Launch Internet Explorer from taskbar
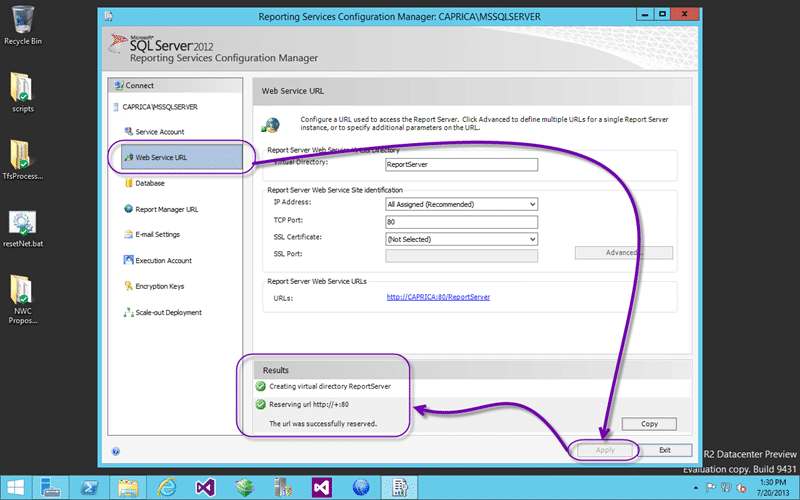Viewport: 800px width, 500px height. click(x=166, y=488)
